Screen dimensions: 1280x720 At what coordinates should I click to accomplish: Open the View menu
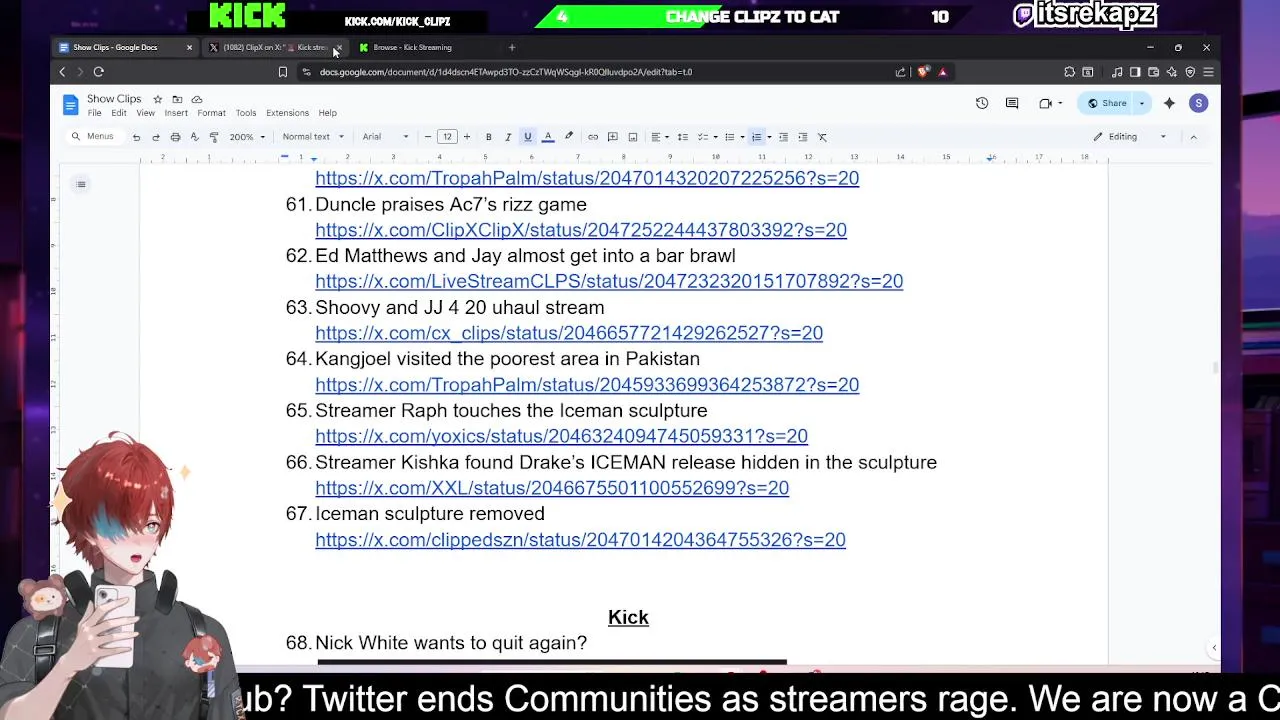click(x=145, y=113)
